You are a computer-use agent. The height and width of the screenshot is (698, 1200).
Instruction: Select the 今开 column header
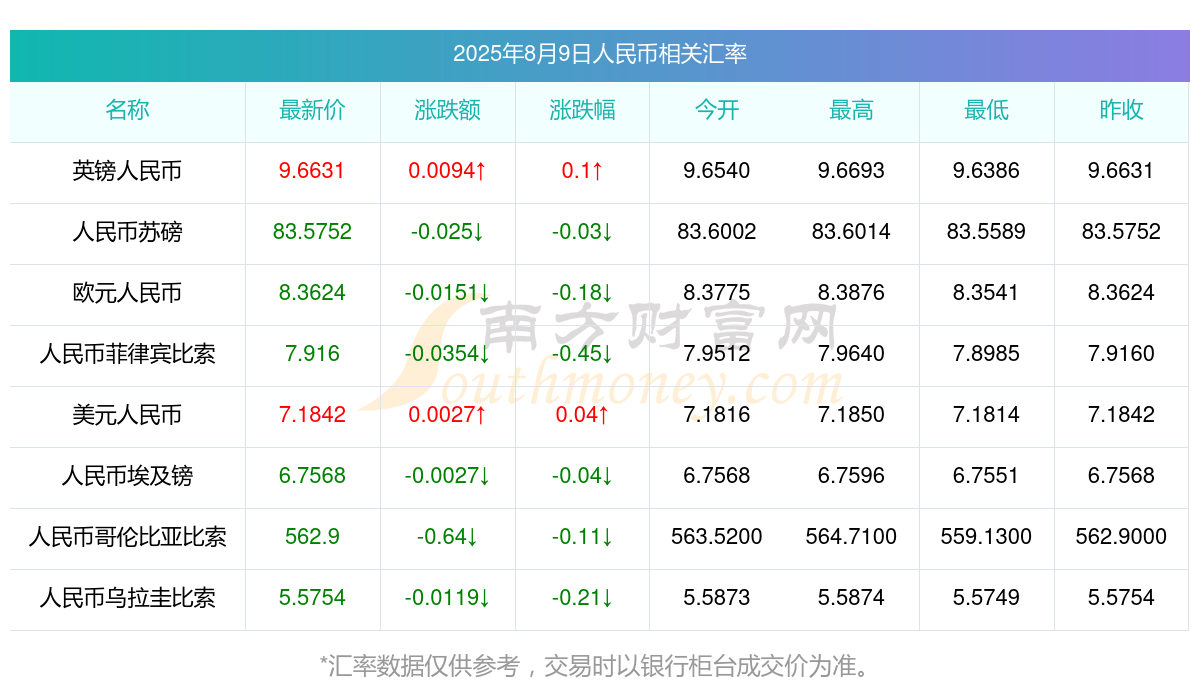[717, 110]
